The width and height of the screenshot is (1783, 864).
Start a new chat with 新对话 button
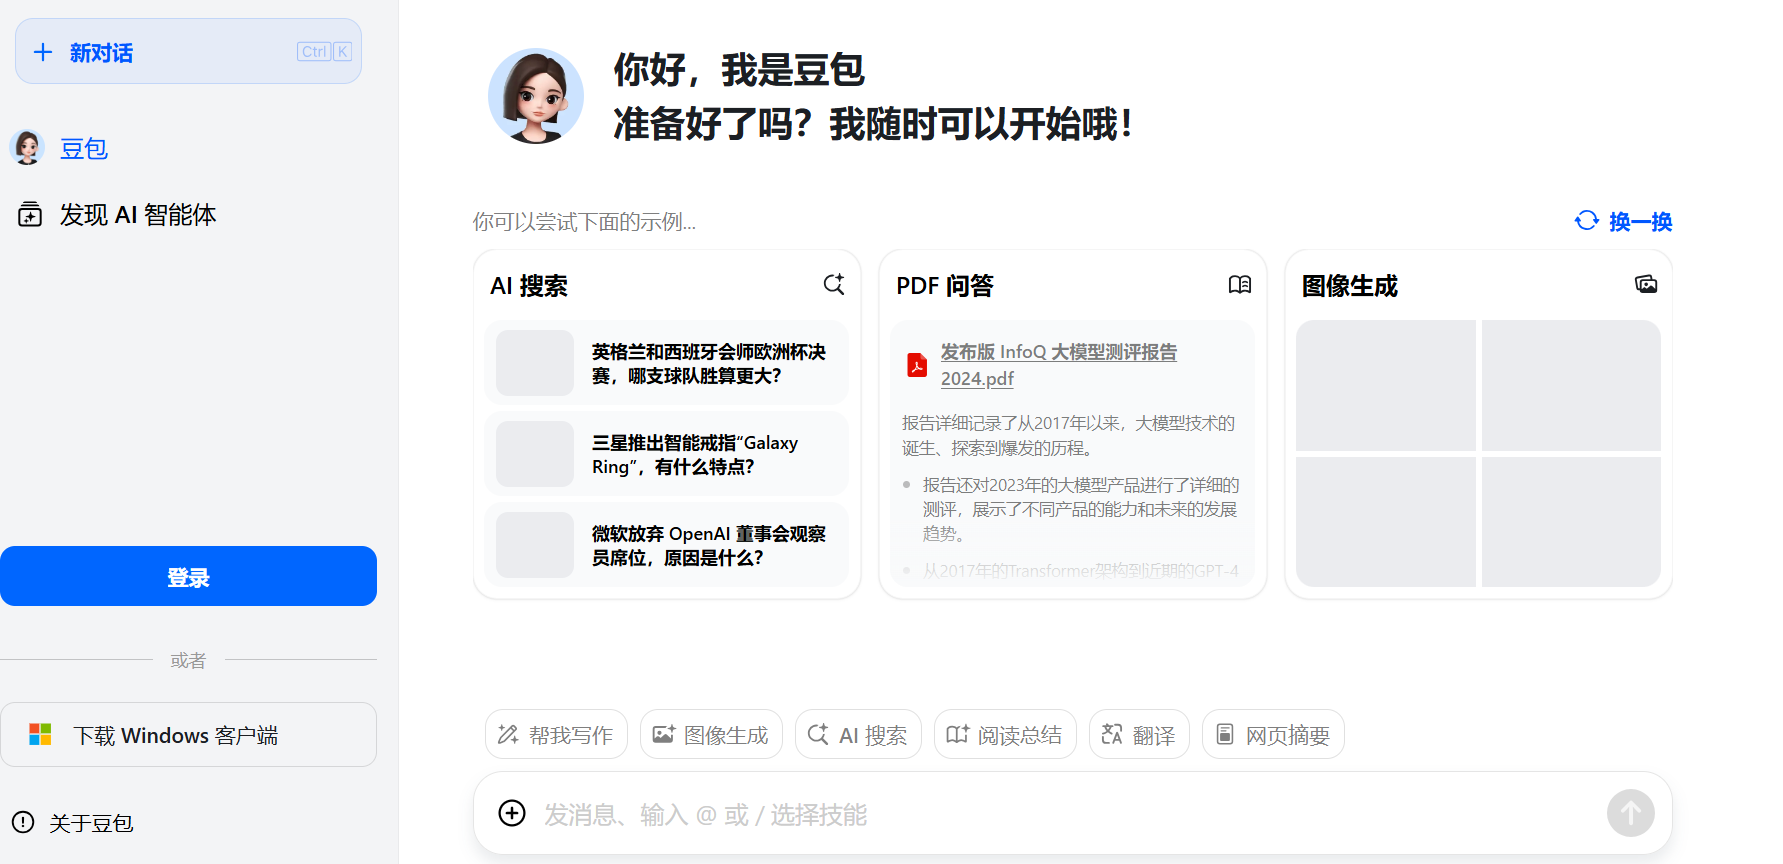click(x=188, y=51)
